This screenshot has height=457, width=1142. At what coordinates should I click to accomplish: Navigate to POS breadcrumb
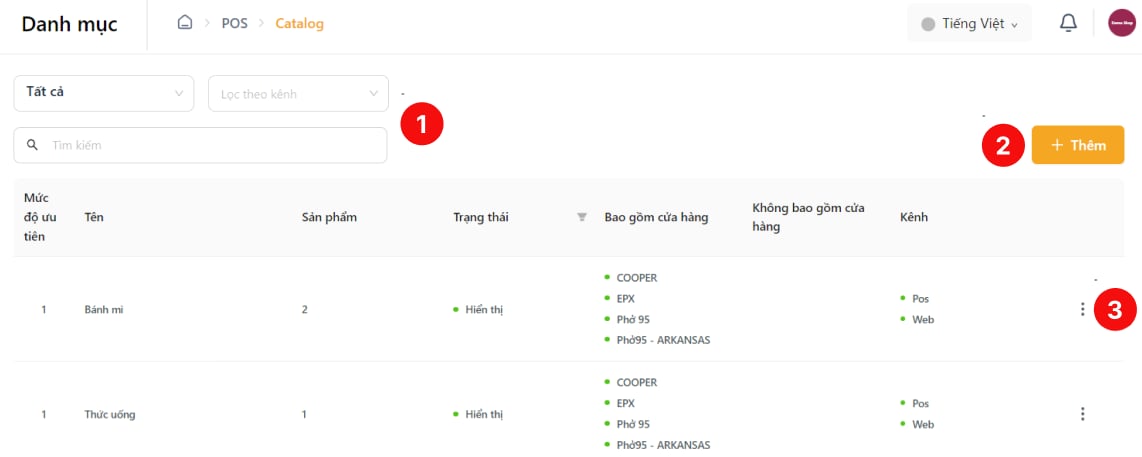pos(235,23)
